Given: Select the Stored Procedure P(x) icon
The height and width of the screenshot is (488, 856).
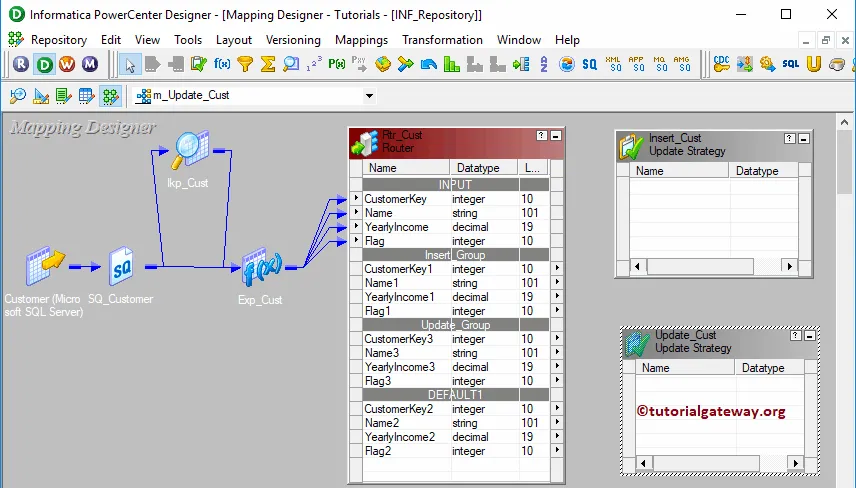Looking at the screenshot, I should point(336,64).
